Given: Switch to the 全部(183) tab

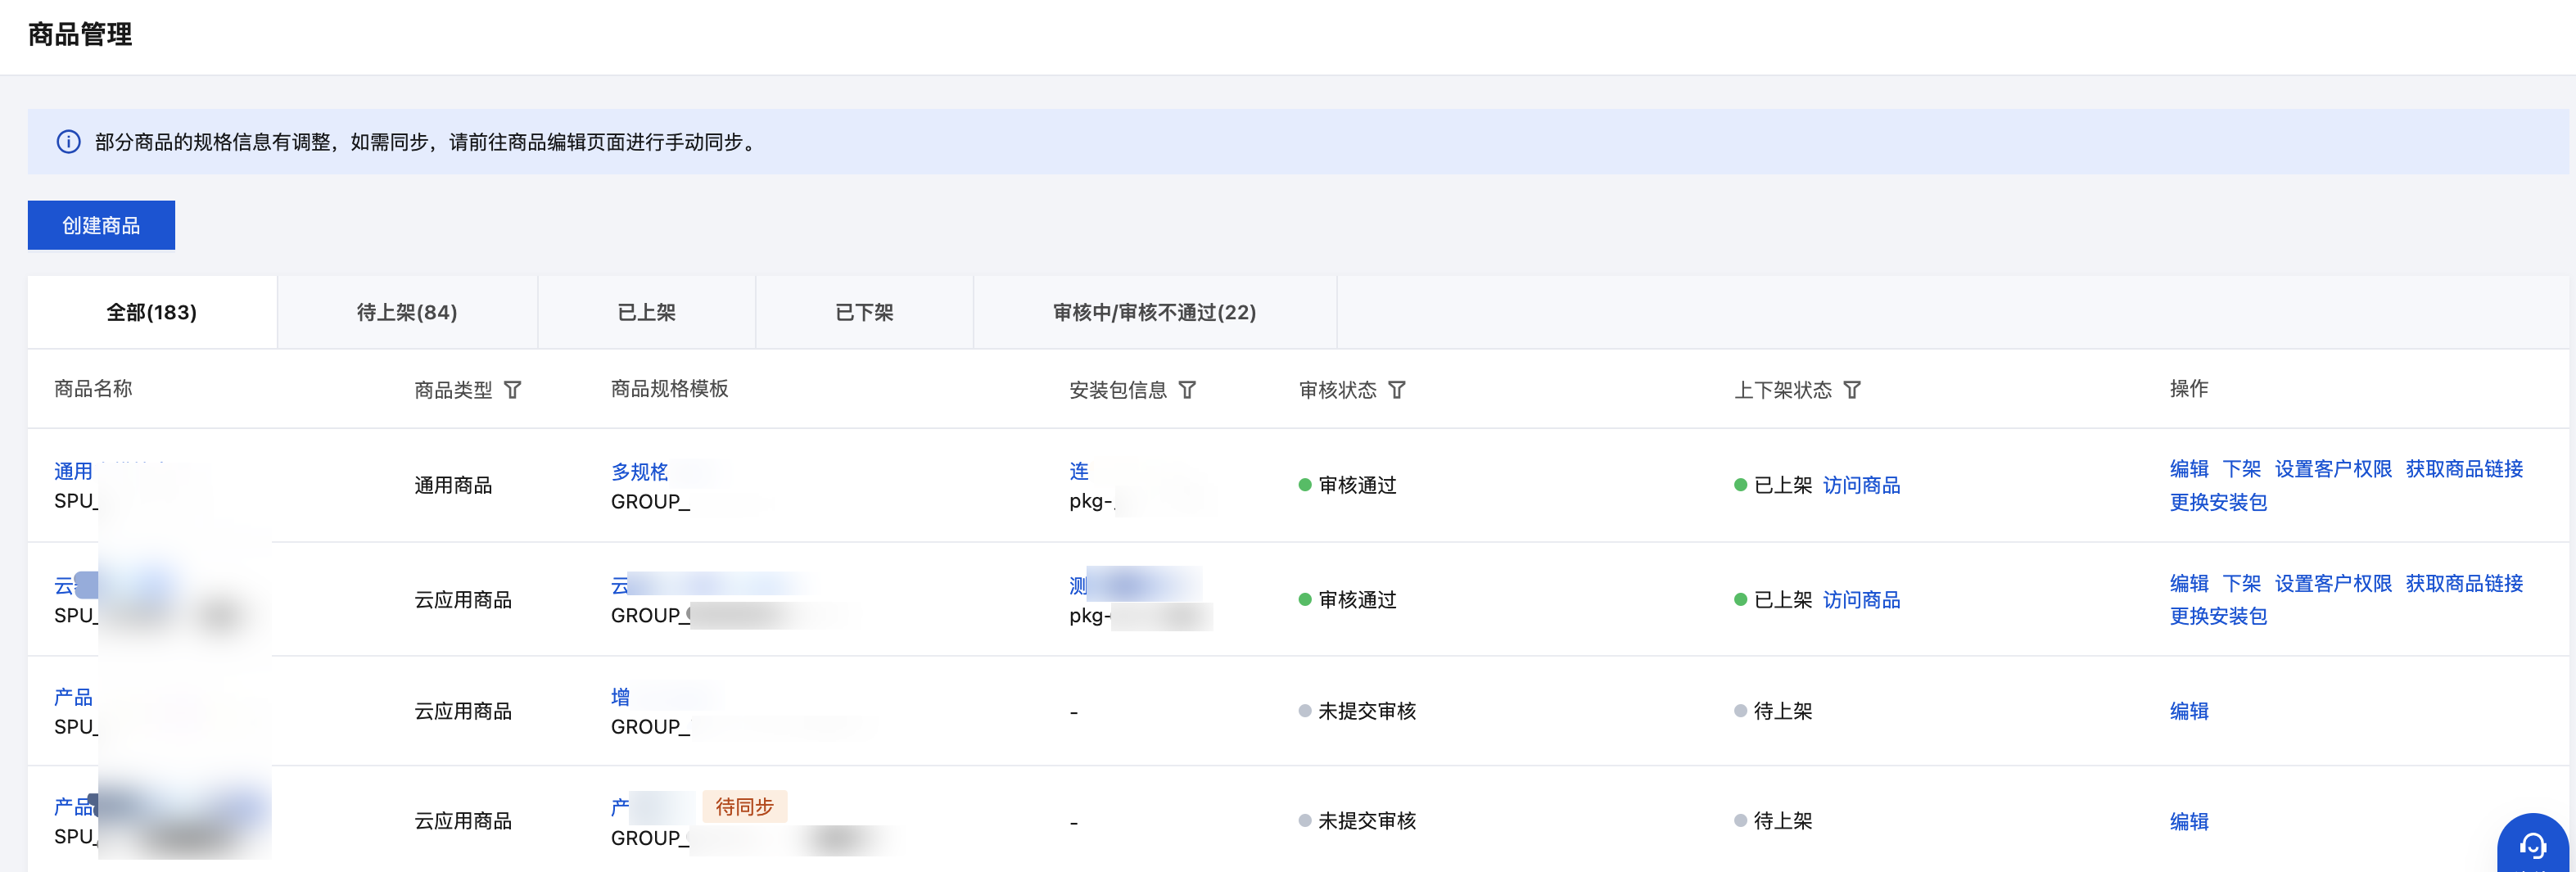Looking at the screenshot, I should pos(152,313).
